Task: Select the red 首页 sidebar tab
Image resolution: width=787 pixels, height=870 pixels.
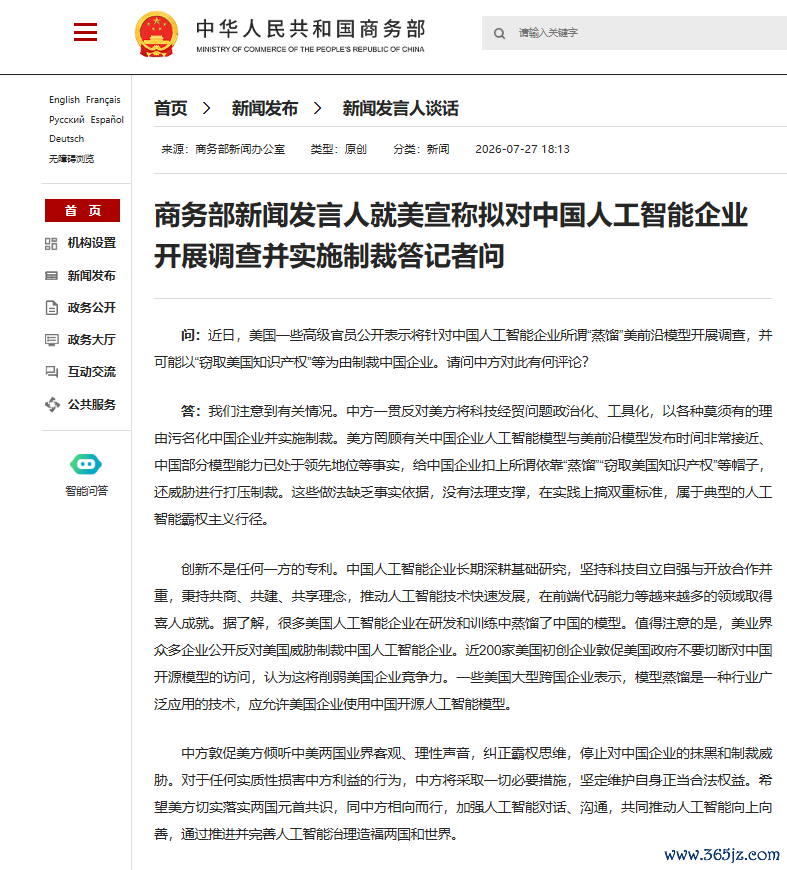Action: 82,211
